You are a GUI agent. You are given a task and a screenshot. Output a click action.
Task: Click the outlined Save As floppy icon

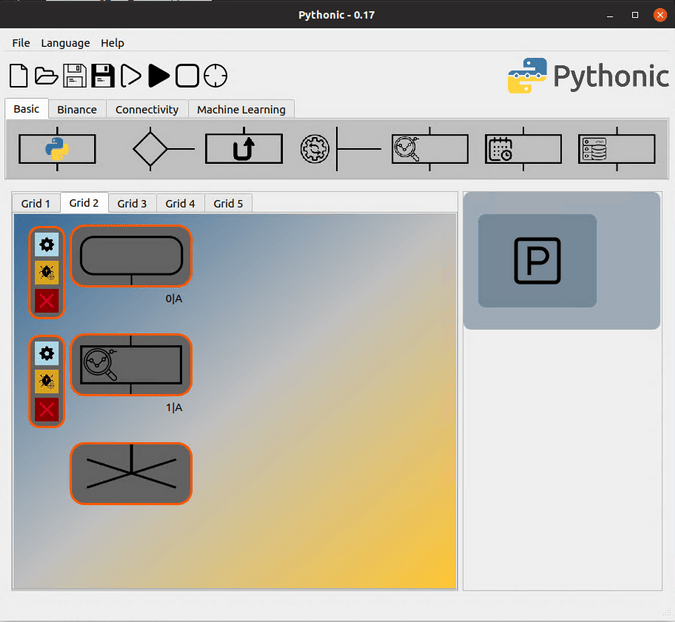pos(74,76)
